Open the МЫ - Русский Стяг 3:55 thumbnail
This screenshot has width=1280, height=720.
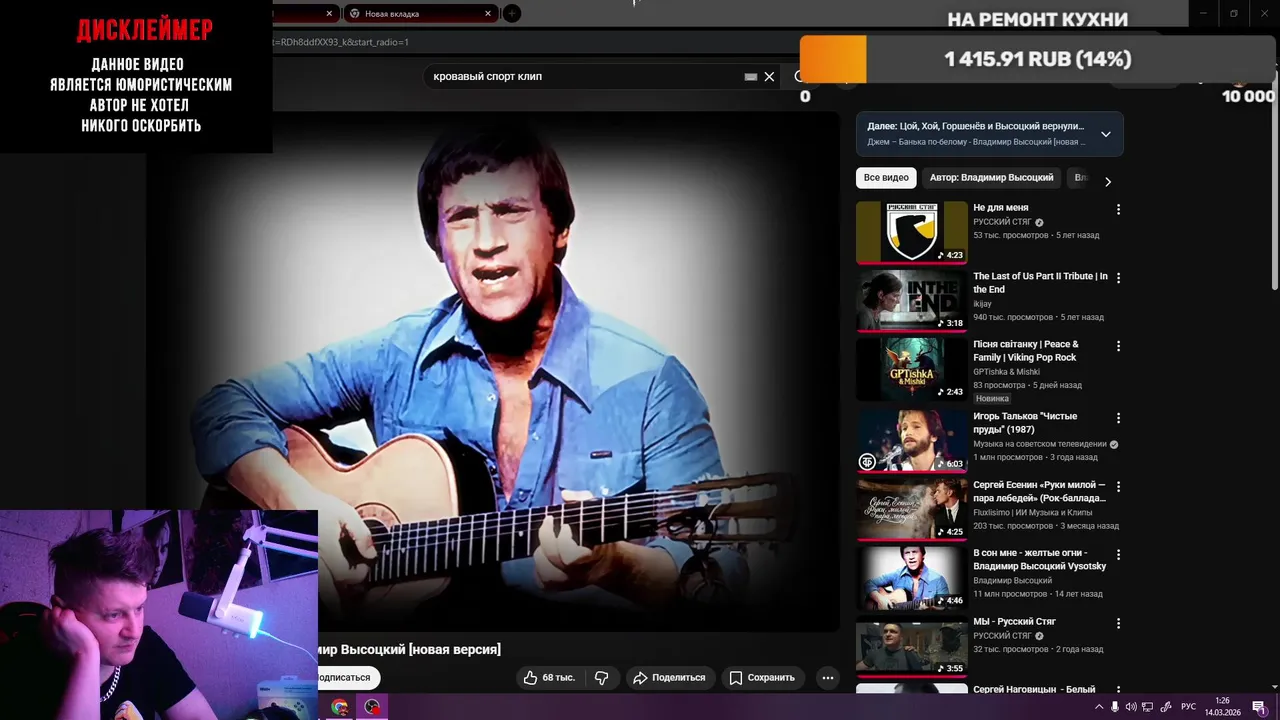912,646
